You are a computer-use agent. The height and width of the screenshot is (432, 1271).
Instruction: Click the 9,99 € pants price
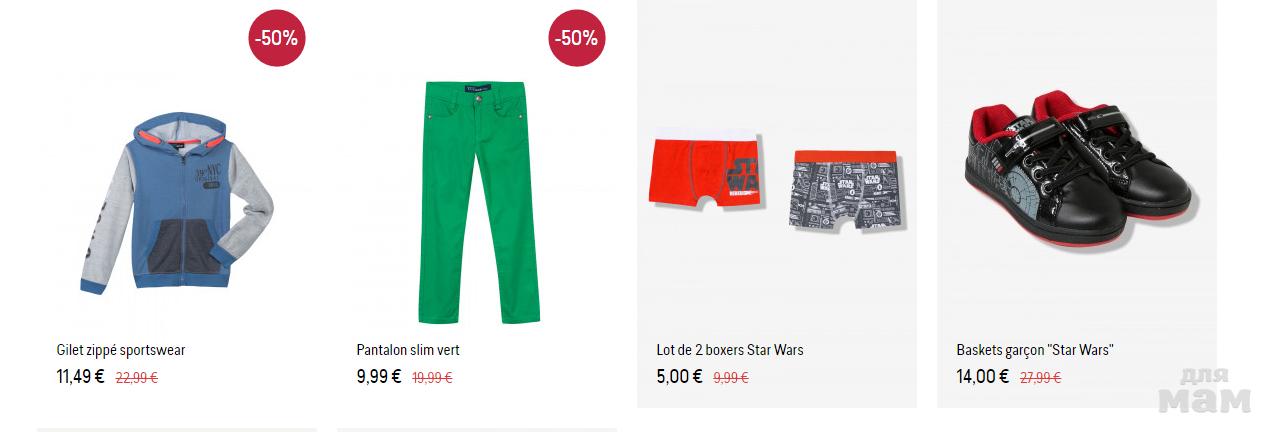tap(379, 377)
